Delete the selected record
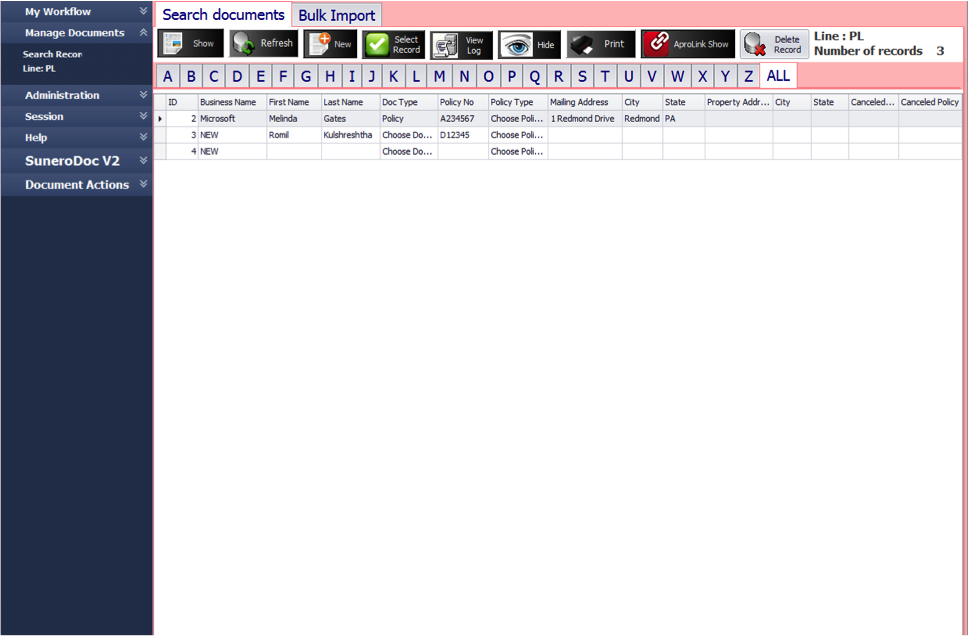 (x=775, y=44)
